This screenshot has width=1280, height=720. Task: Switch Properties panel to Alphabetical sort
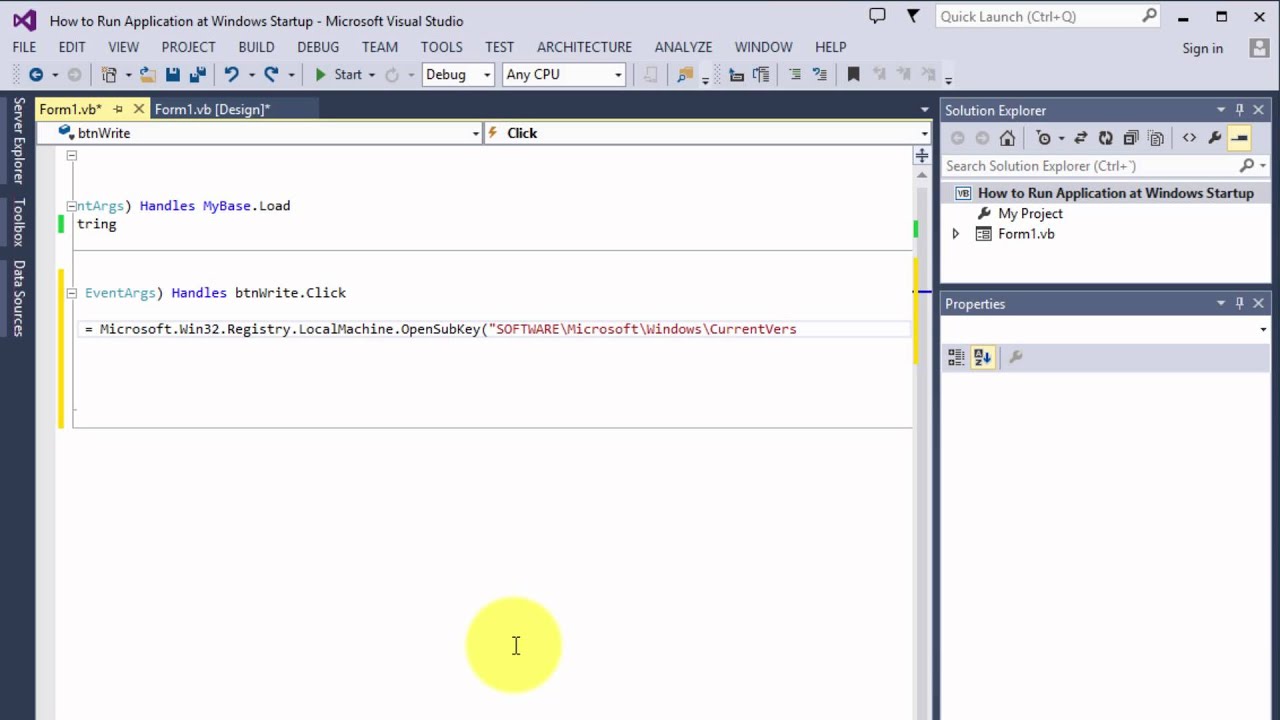982,357
